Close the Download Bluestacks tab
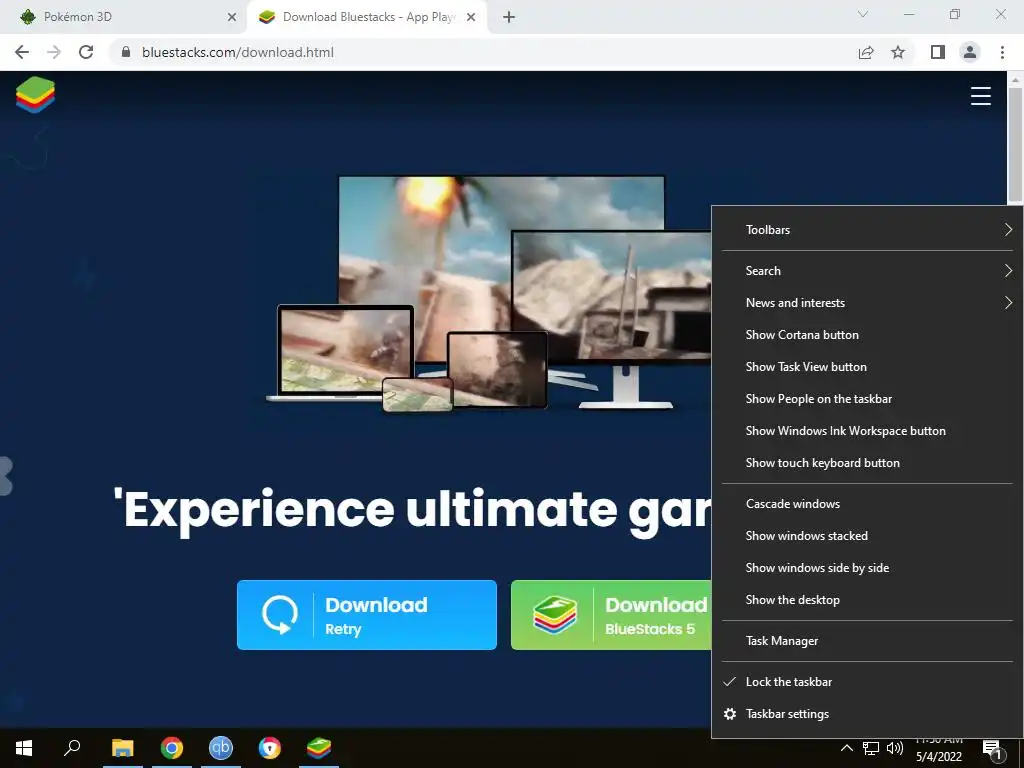 [x=471, y=17]
